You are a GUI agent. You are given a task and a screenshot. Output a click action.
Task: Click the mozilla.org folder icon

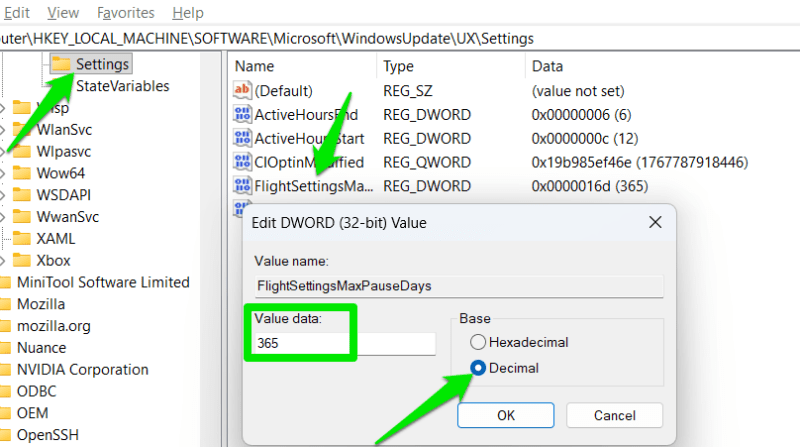5,326
